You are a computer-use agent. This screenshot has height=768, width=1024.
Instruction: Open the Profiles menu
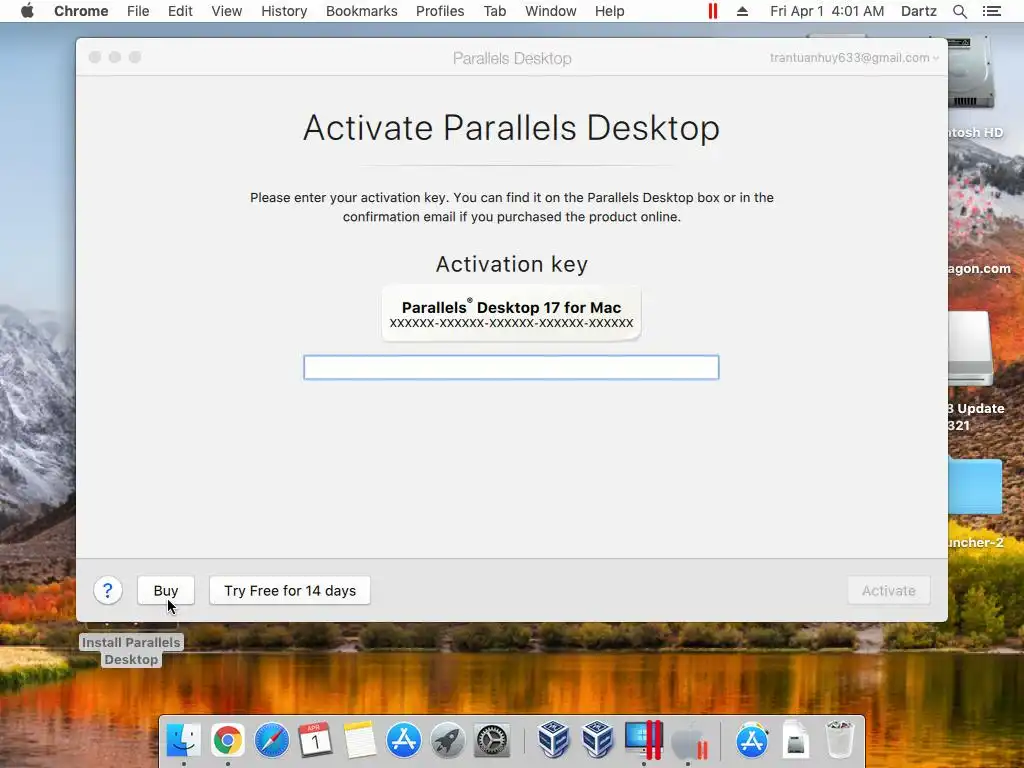pos(440,11)
